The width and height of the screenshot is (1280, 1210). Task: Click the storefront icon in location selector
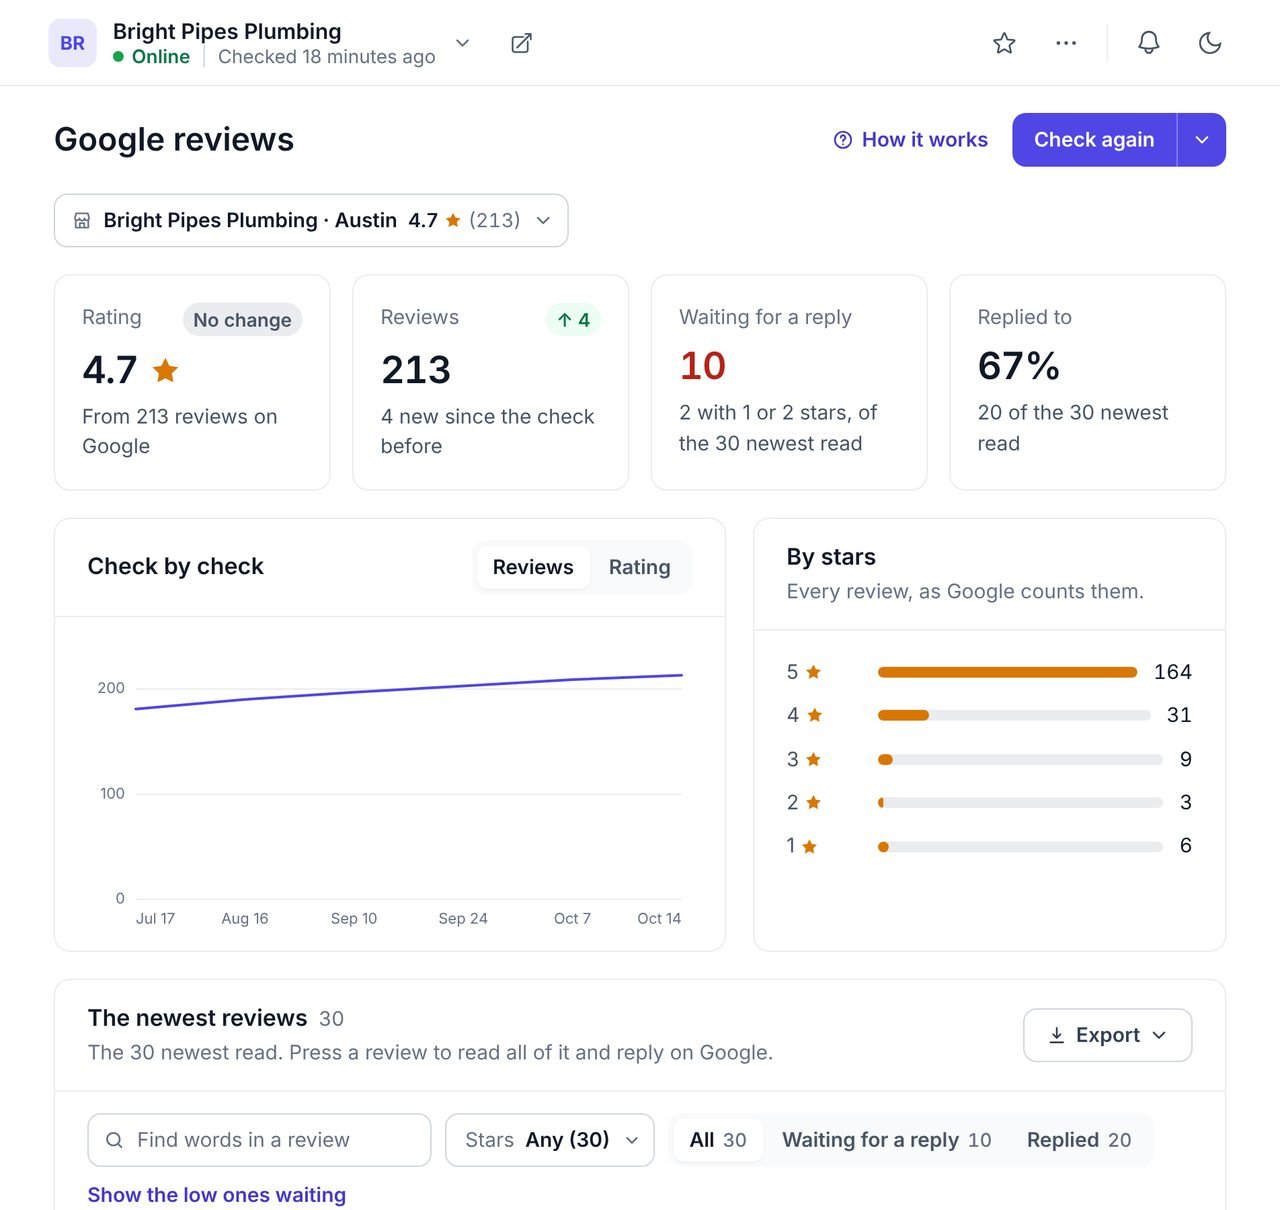tap(82, 220)
